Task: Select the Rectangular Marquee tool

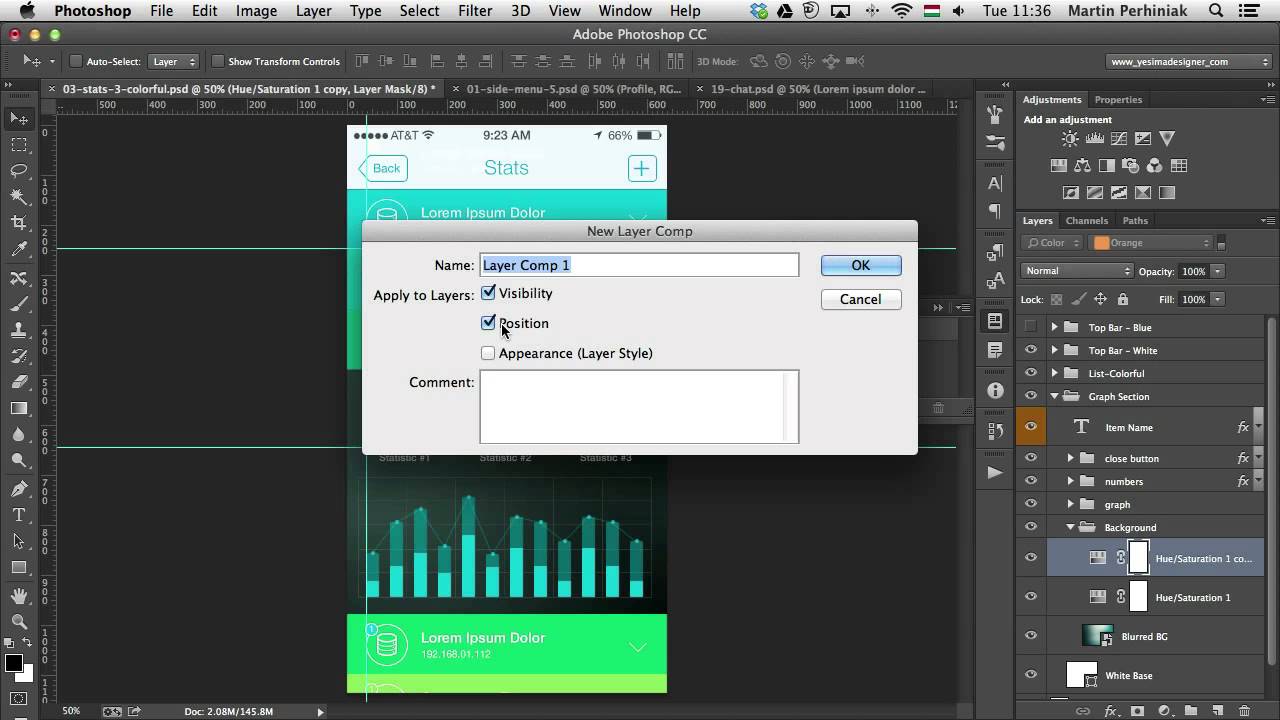Action: 19,145
